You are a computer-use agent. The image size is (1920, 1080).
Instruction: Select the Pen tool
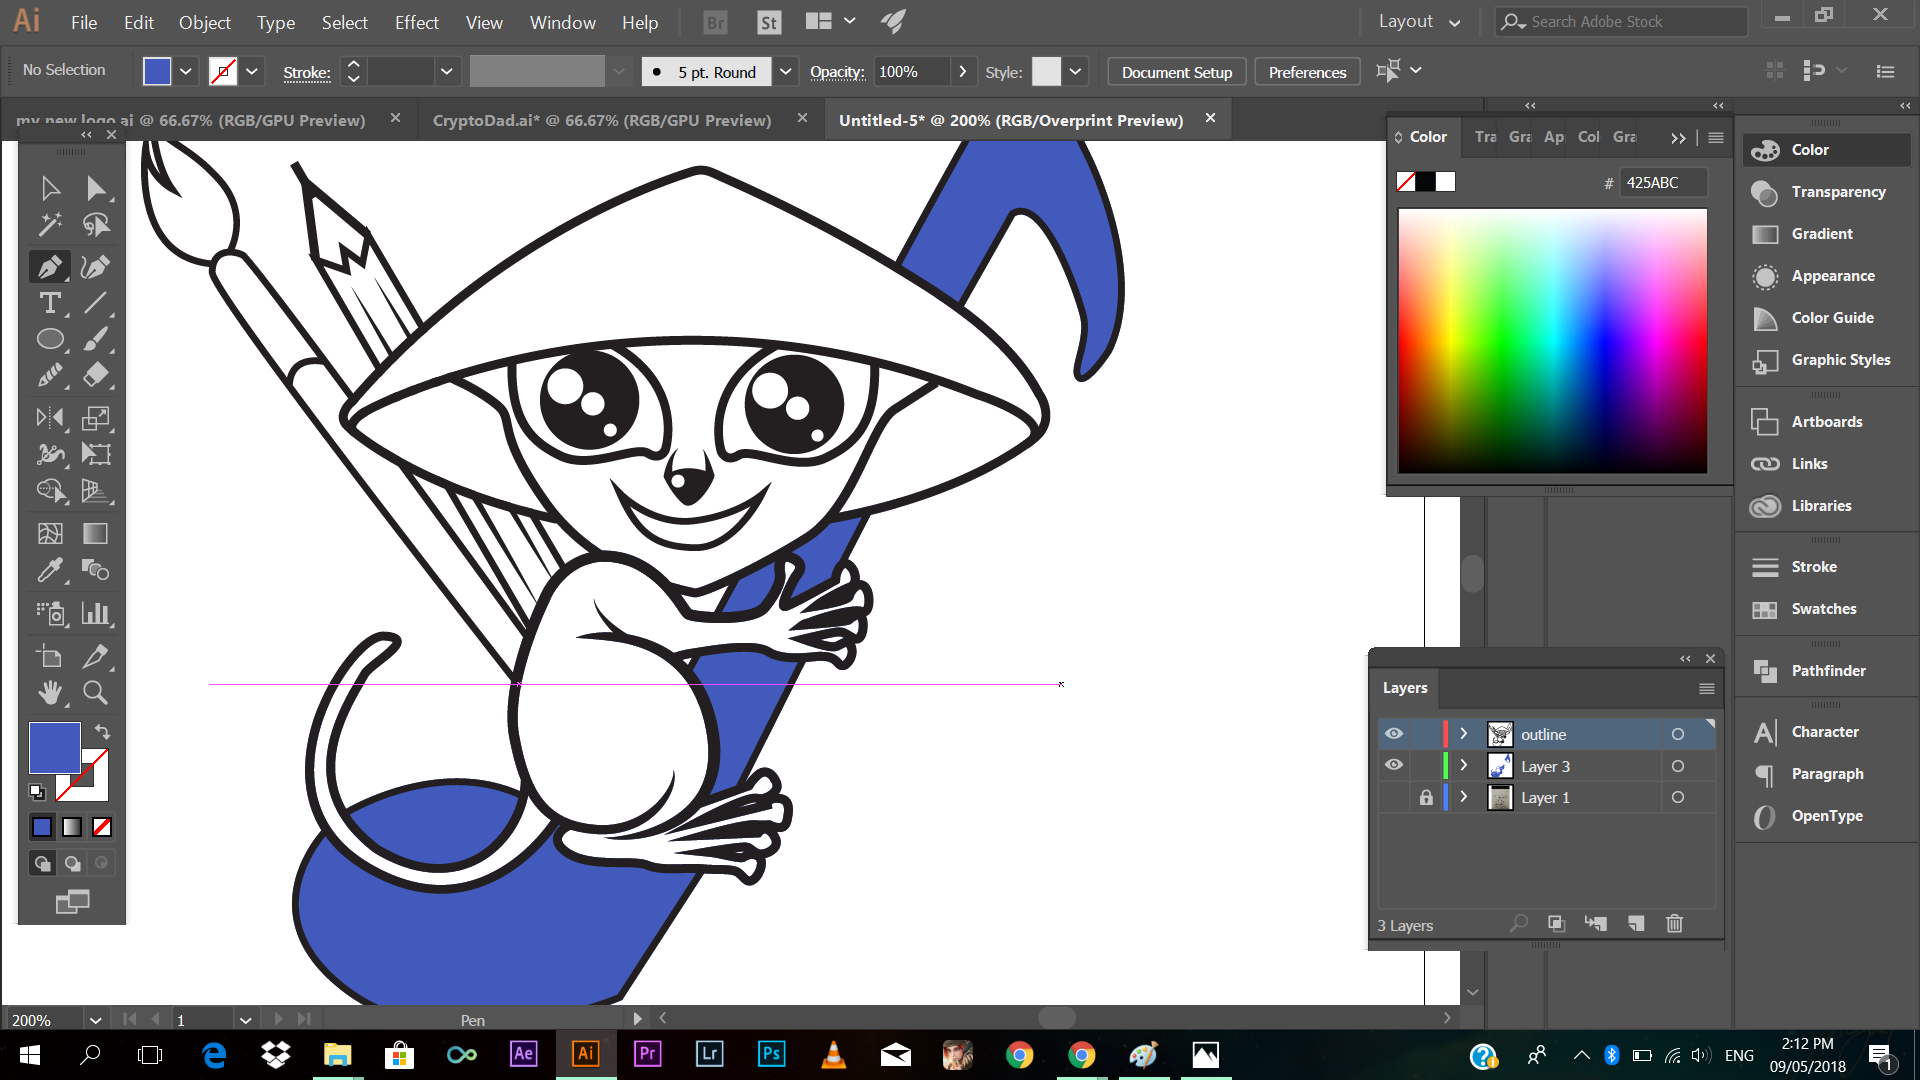(50, 267)
